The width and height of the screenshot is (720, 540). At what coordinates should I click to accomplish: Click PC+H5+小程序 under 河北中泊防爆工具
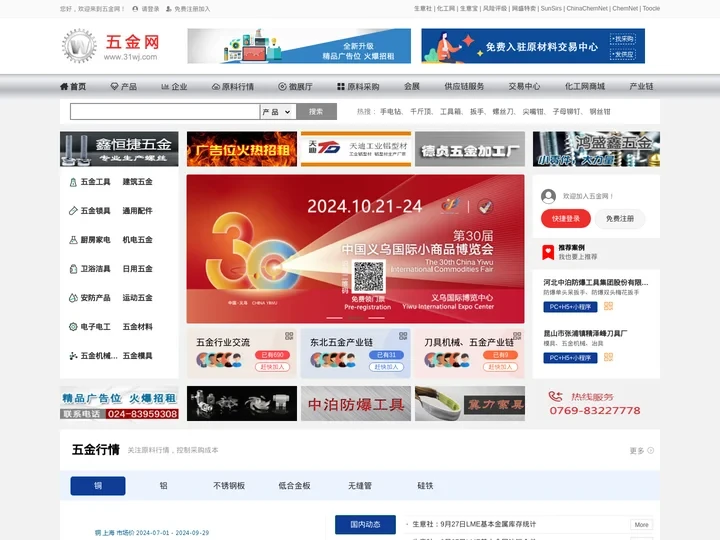[570, 307]
